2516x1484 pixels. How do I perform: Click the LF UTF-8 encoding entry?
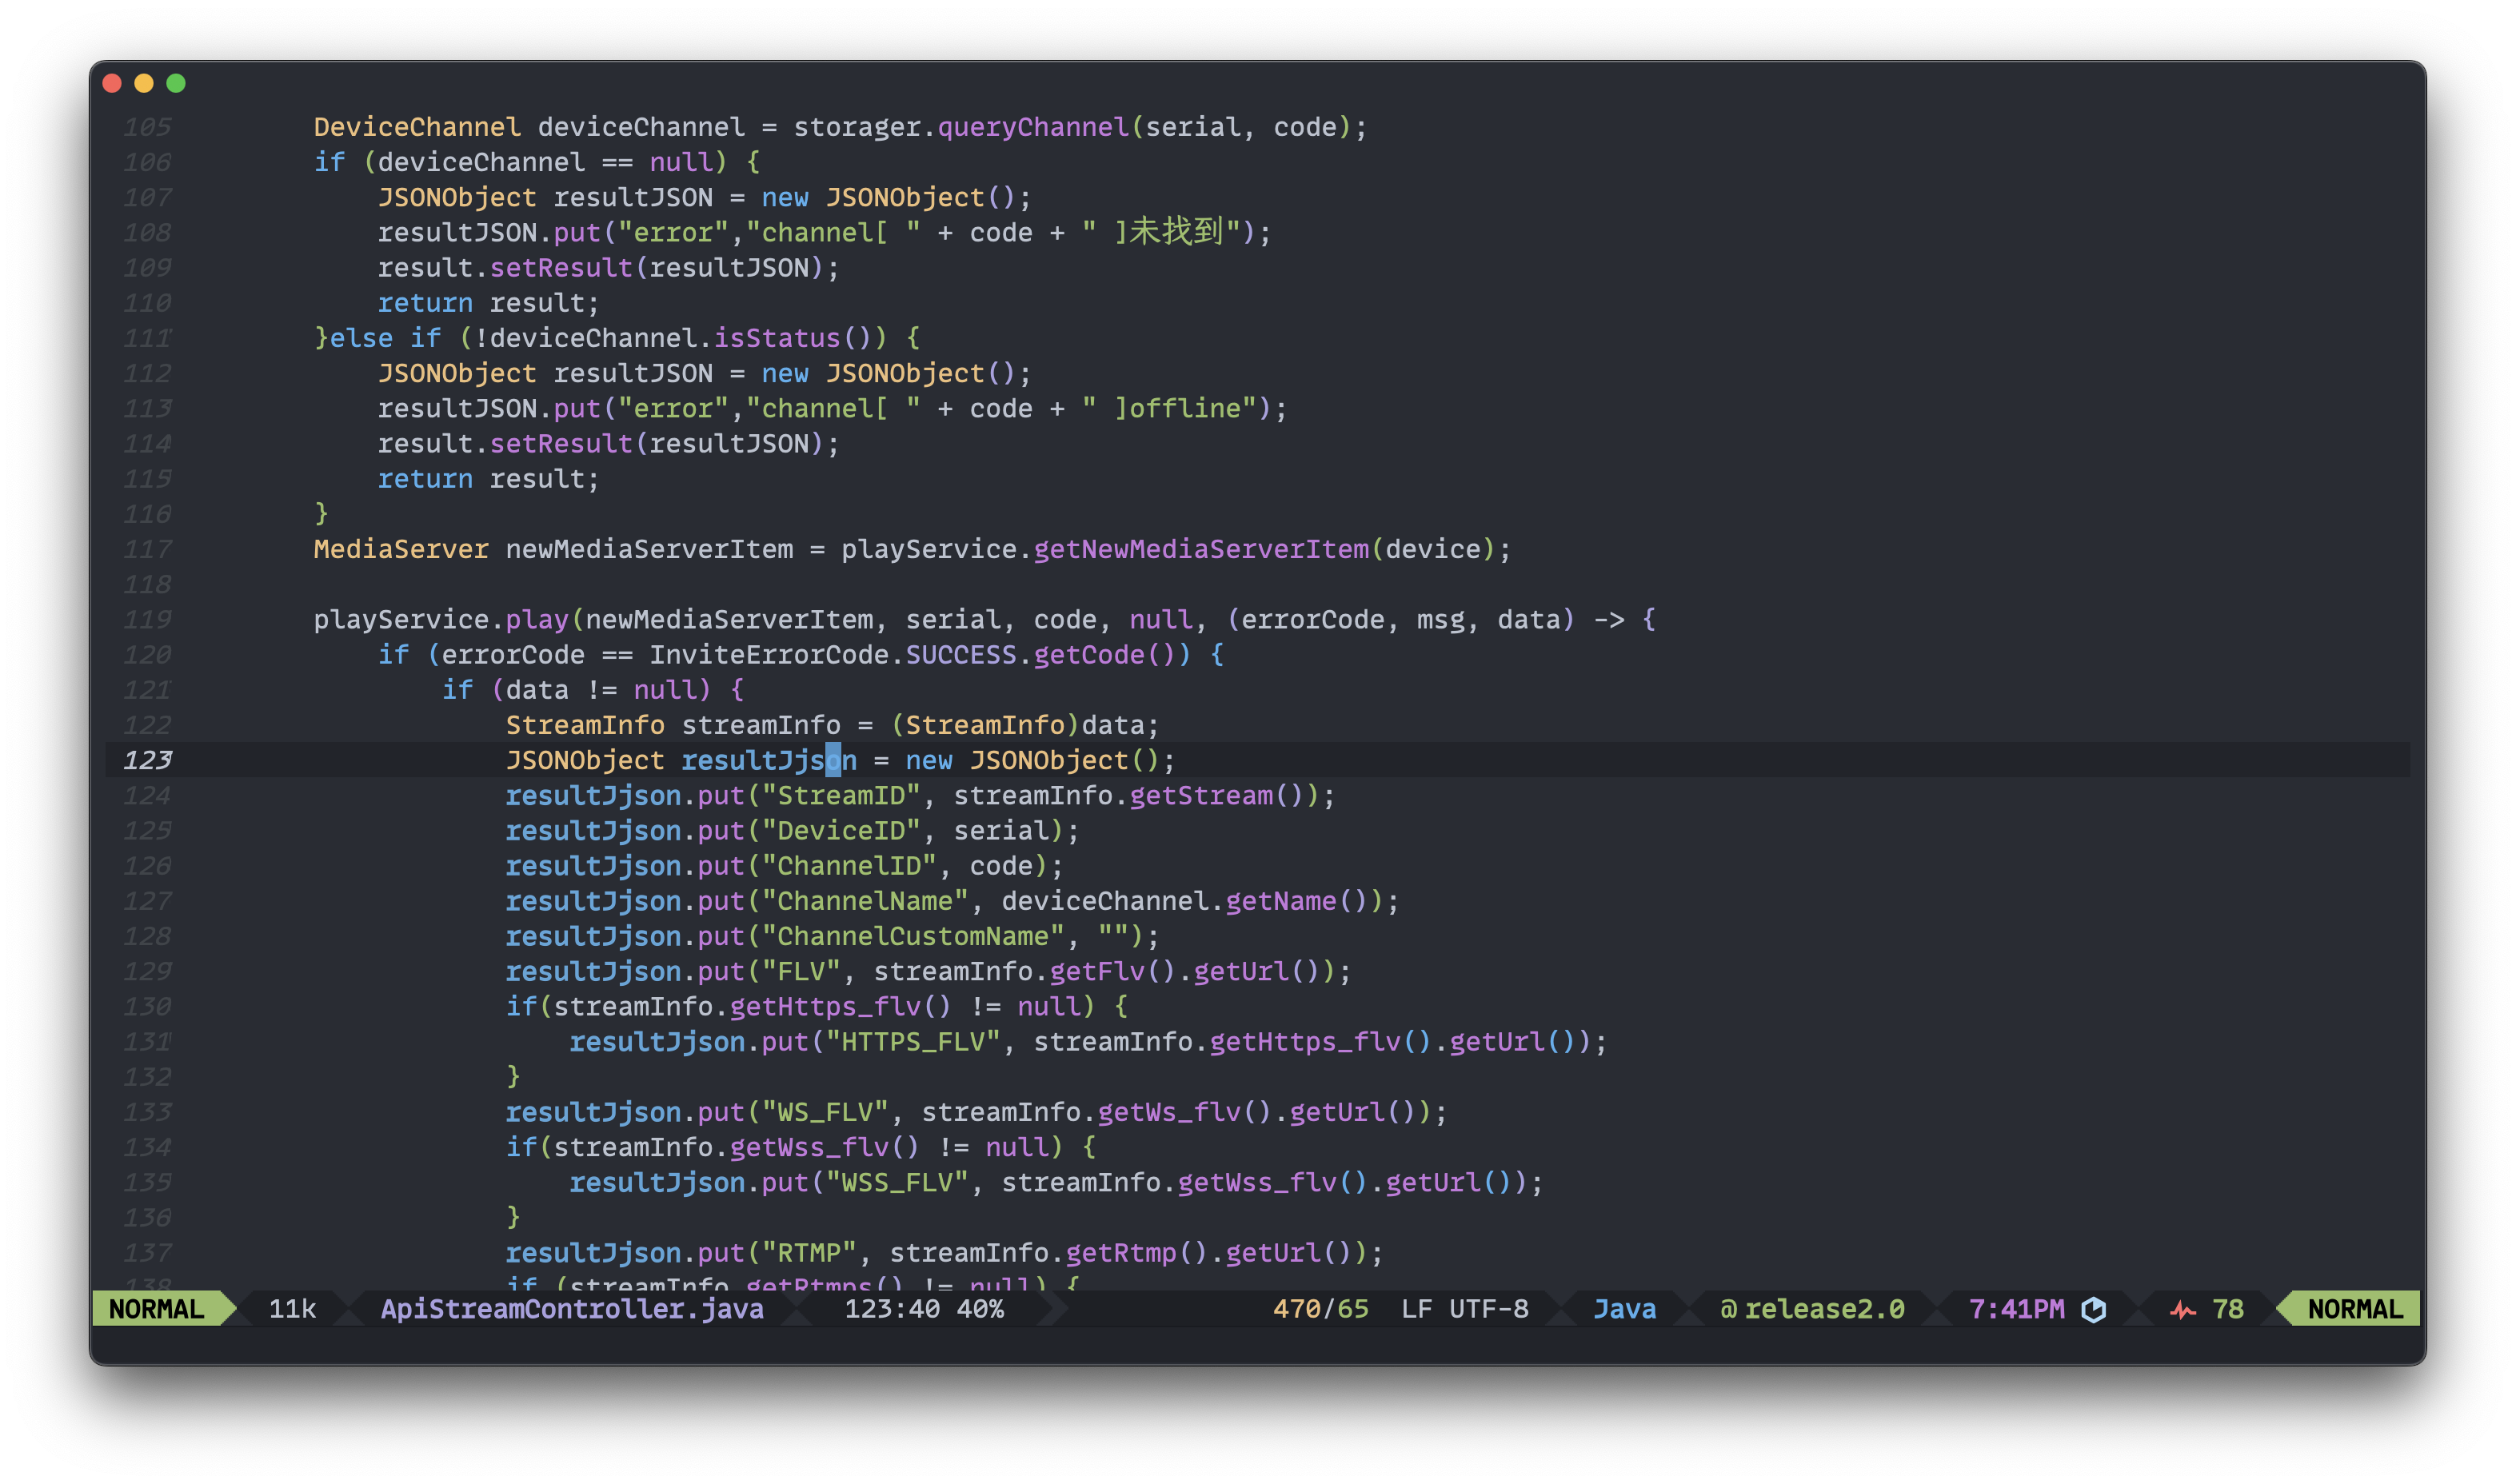[1465, 1309]
